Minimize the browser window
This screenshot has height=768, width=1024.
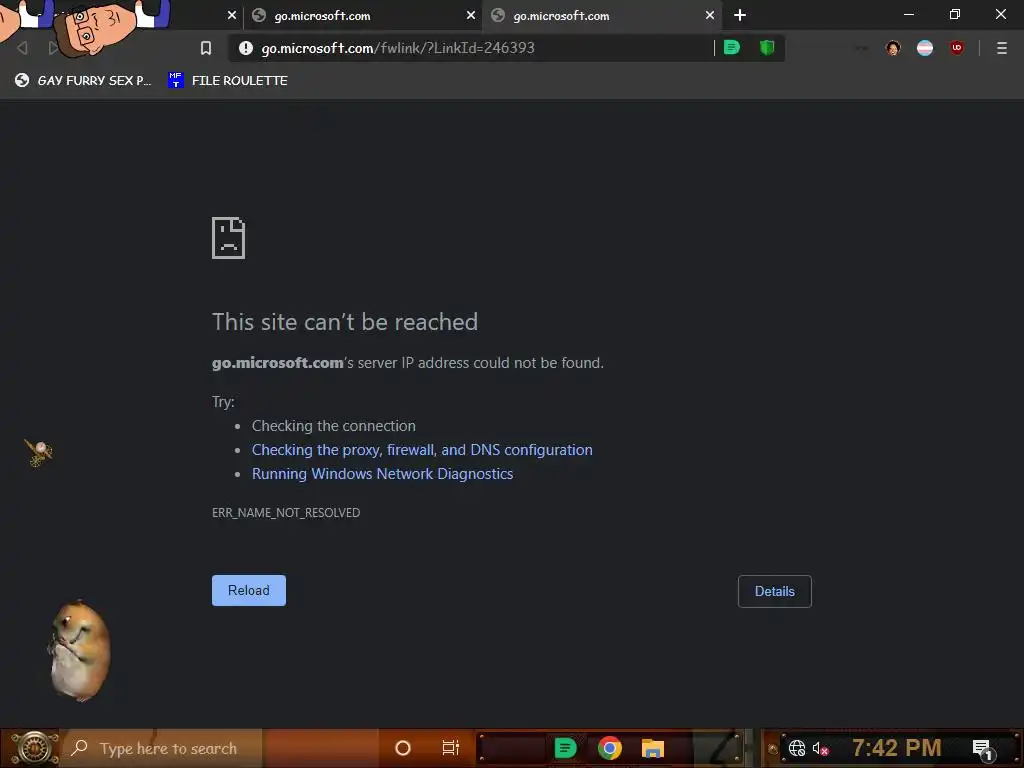908,14
